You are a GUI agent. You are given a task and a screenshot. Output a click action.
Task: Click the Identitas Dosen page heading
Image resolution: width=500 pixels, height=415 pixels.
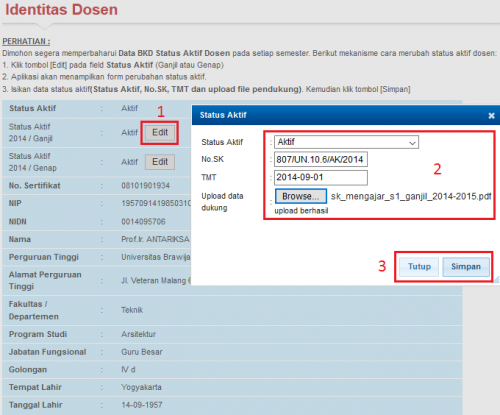coord(61,9)
